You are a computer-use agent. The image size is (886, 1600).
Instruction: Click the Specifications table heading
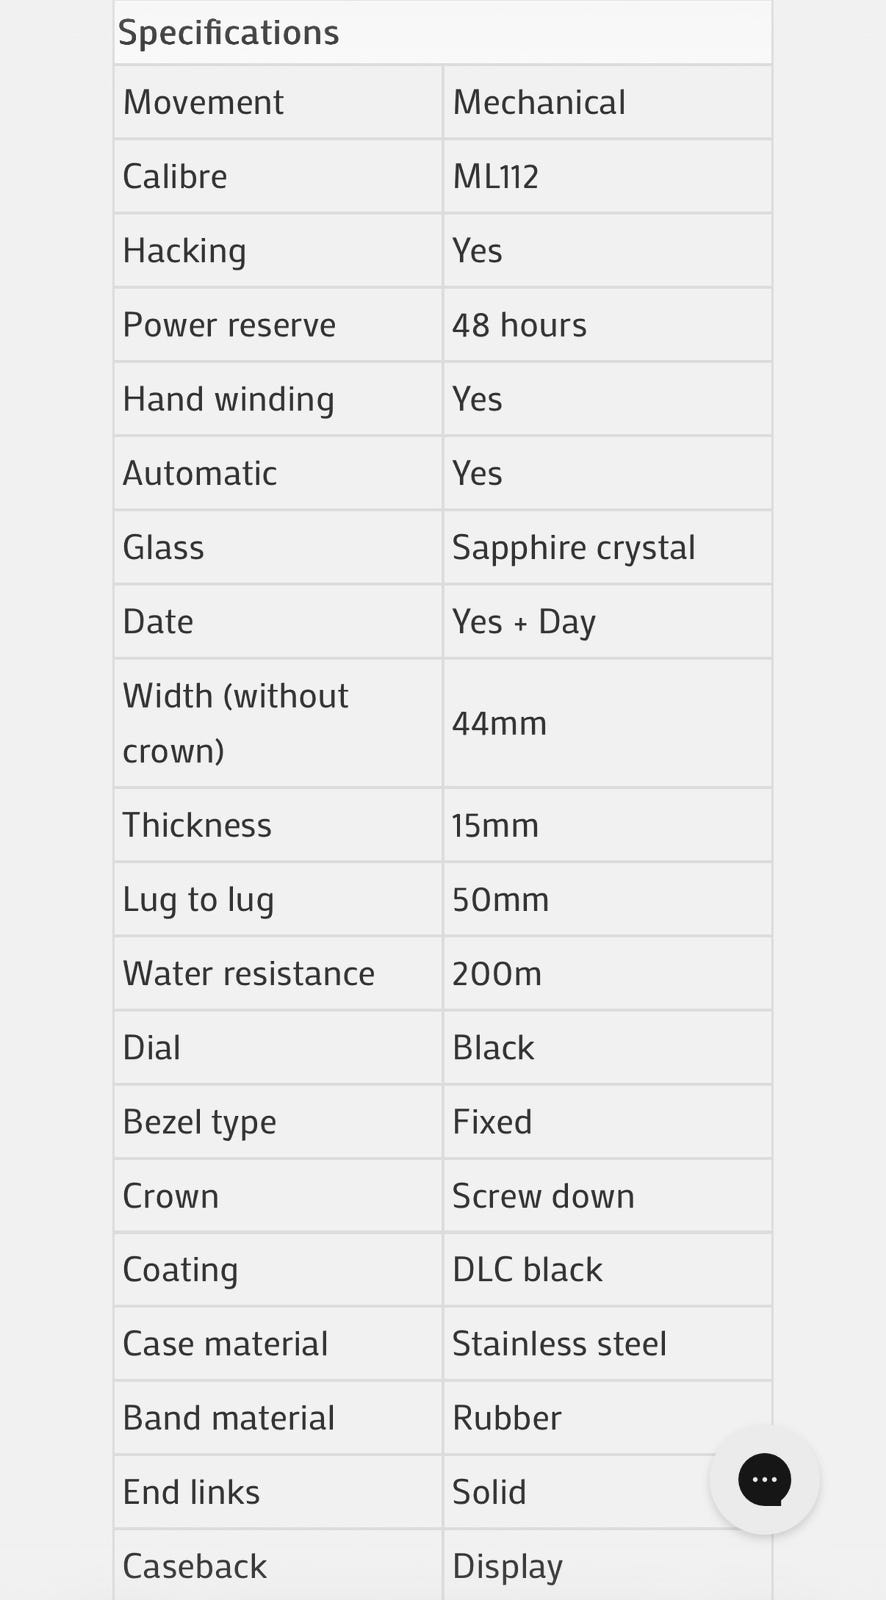[229, 33]
